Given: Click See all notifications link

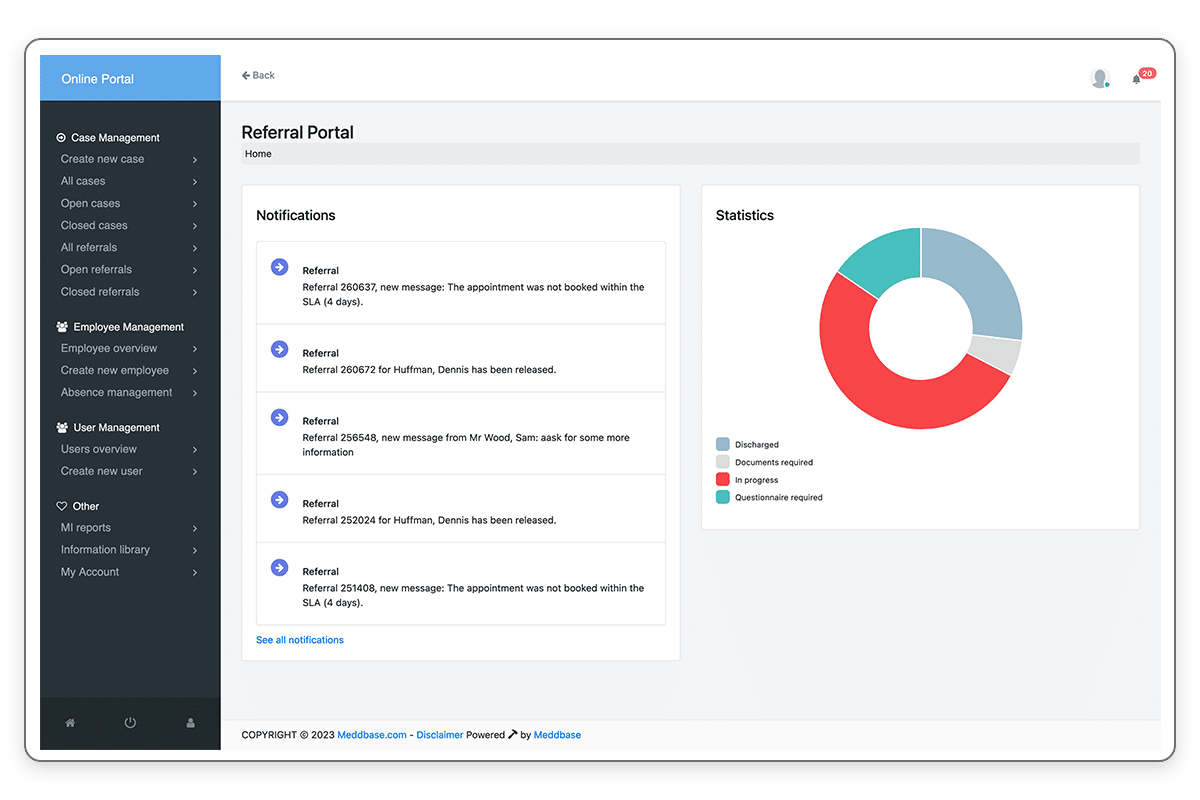Looking at the screenshot, I should point(300,640).
